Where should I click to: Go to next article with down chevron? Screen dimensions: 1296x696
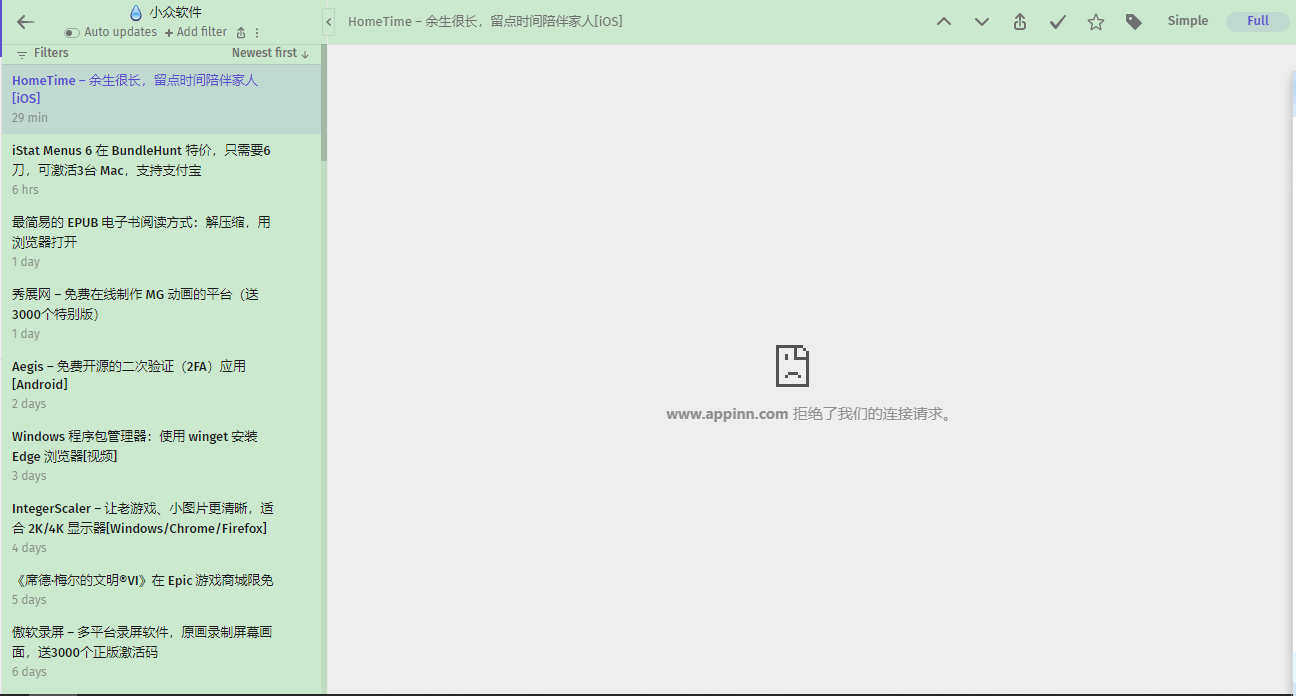(981, 22)
